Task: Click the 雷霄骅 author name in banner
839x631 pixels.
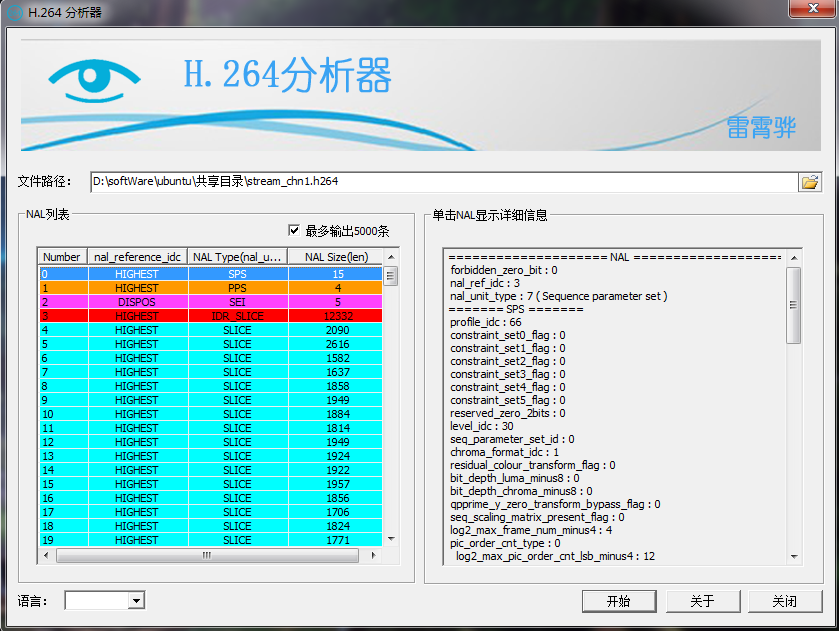Action: coord(761,129)
